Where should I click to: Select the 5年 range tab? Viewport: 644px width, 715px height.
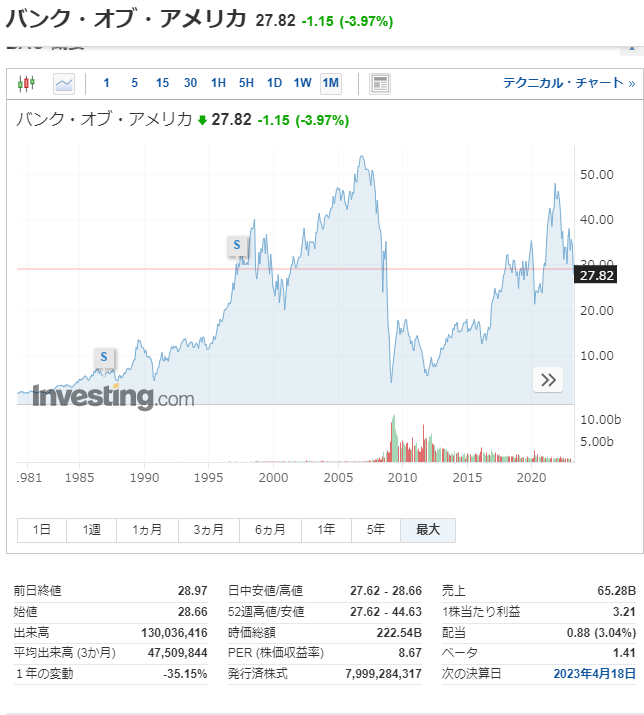tap(376, 530)
